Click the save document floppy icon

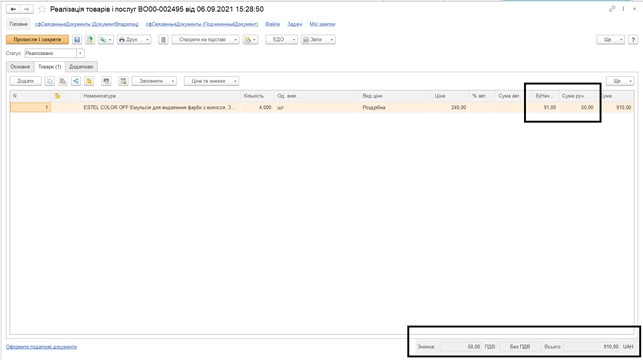(77, 40)
